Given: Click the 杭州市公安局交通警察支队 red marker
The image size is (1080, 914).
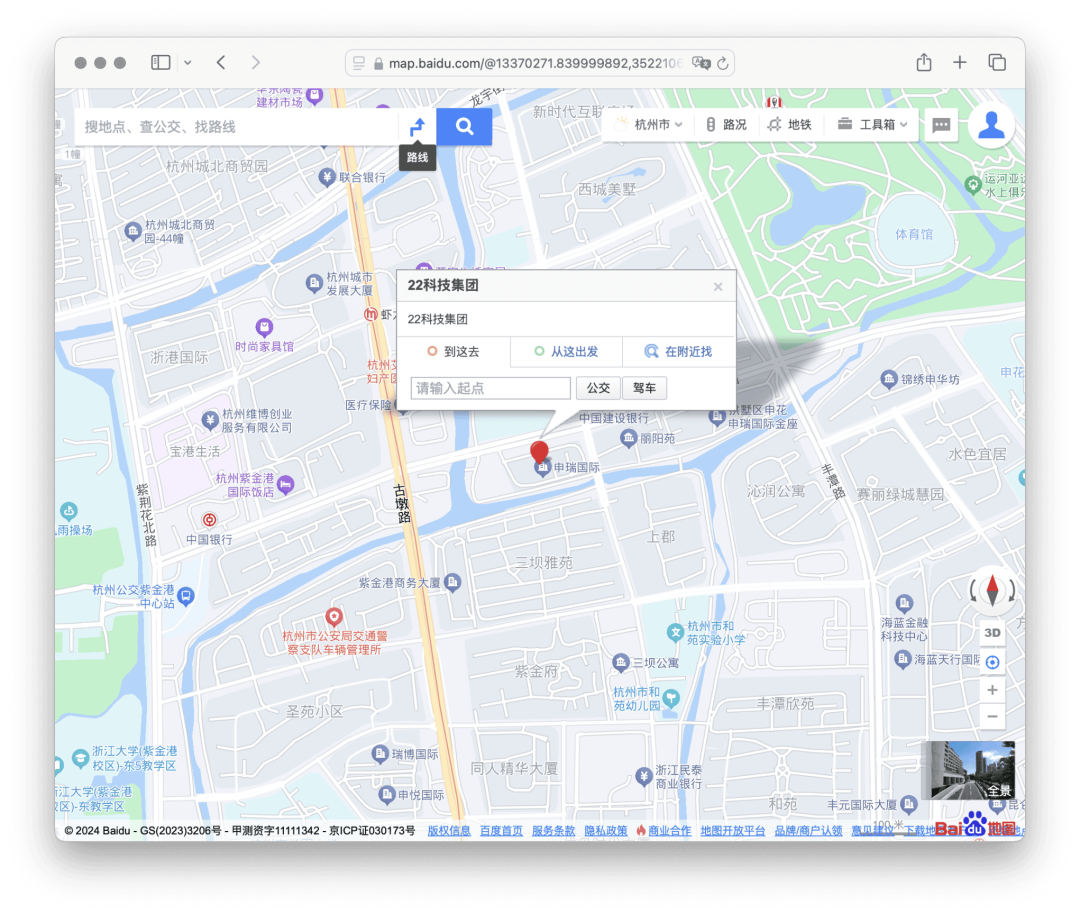Looking at the screenshot, I should [x=334, y=616].
